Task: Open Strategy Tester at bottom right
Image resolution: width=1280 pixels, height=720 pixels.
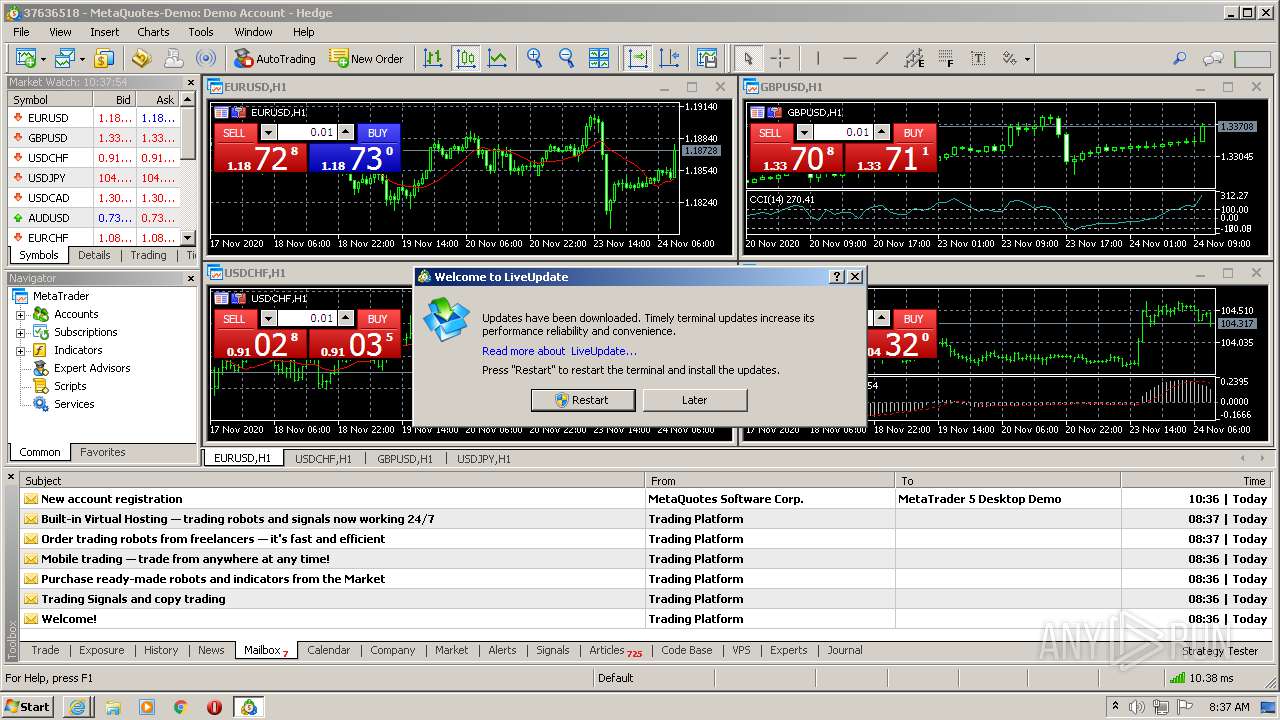Action: (x=1219, y=651)
